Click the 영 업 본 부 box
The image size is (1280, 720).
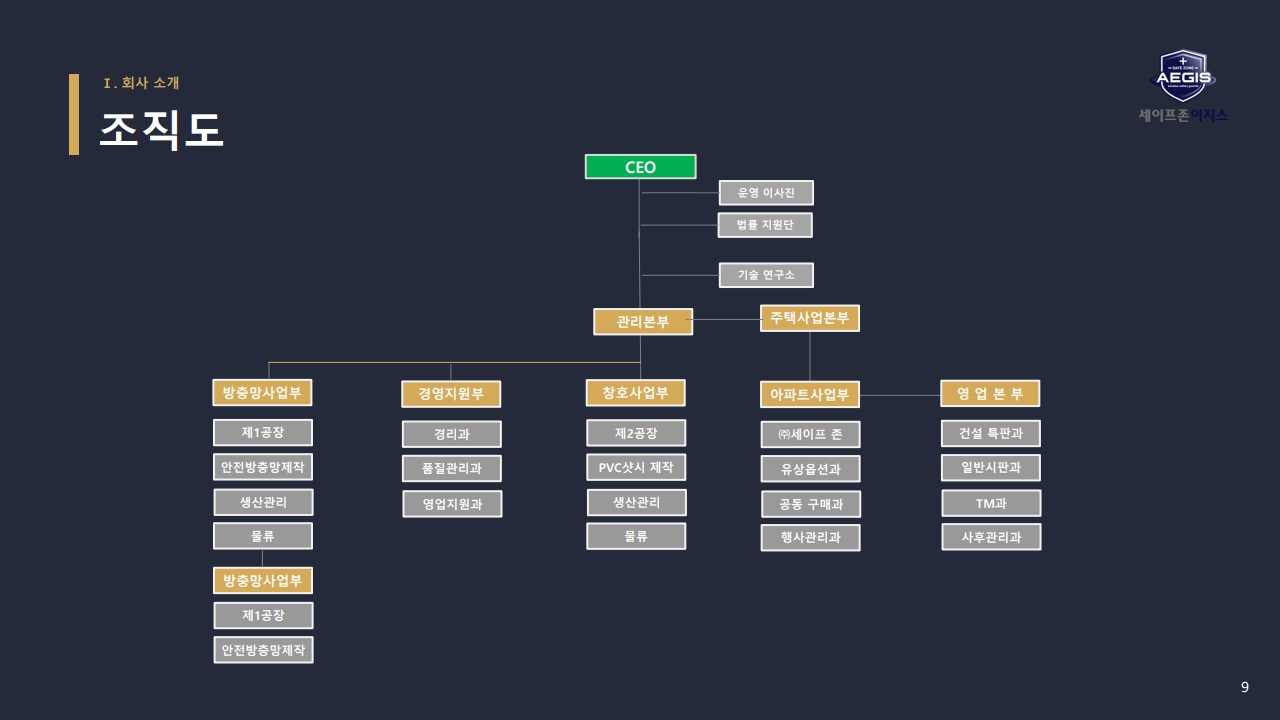(x=990, y=393)
